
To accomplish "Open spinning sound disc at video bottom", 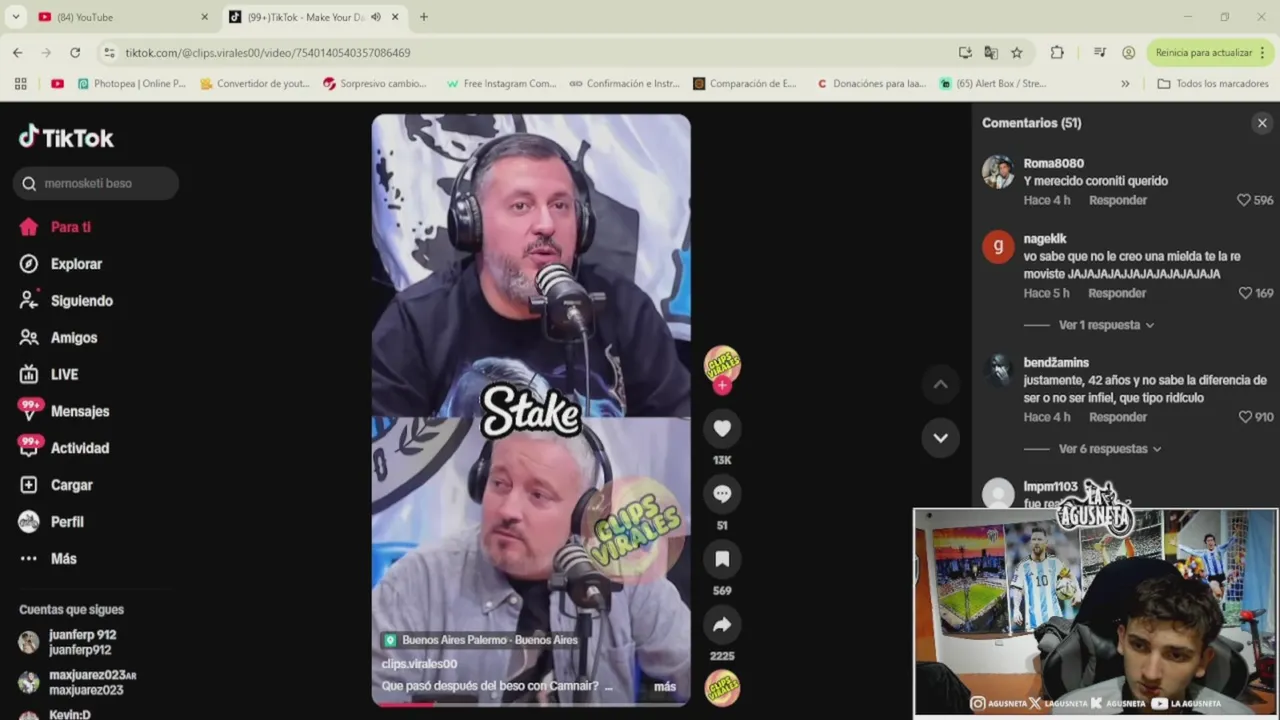I will click(x=722, y=688).
